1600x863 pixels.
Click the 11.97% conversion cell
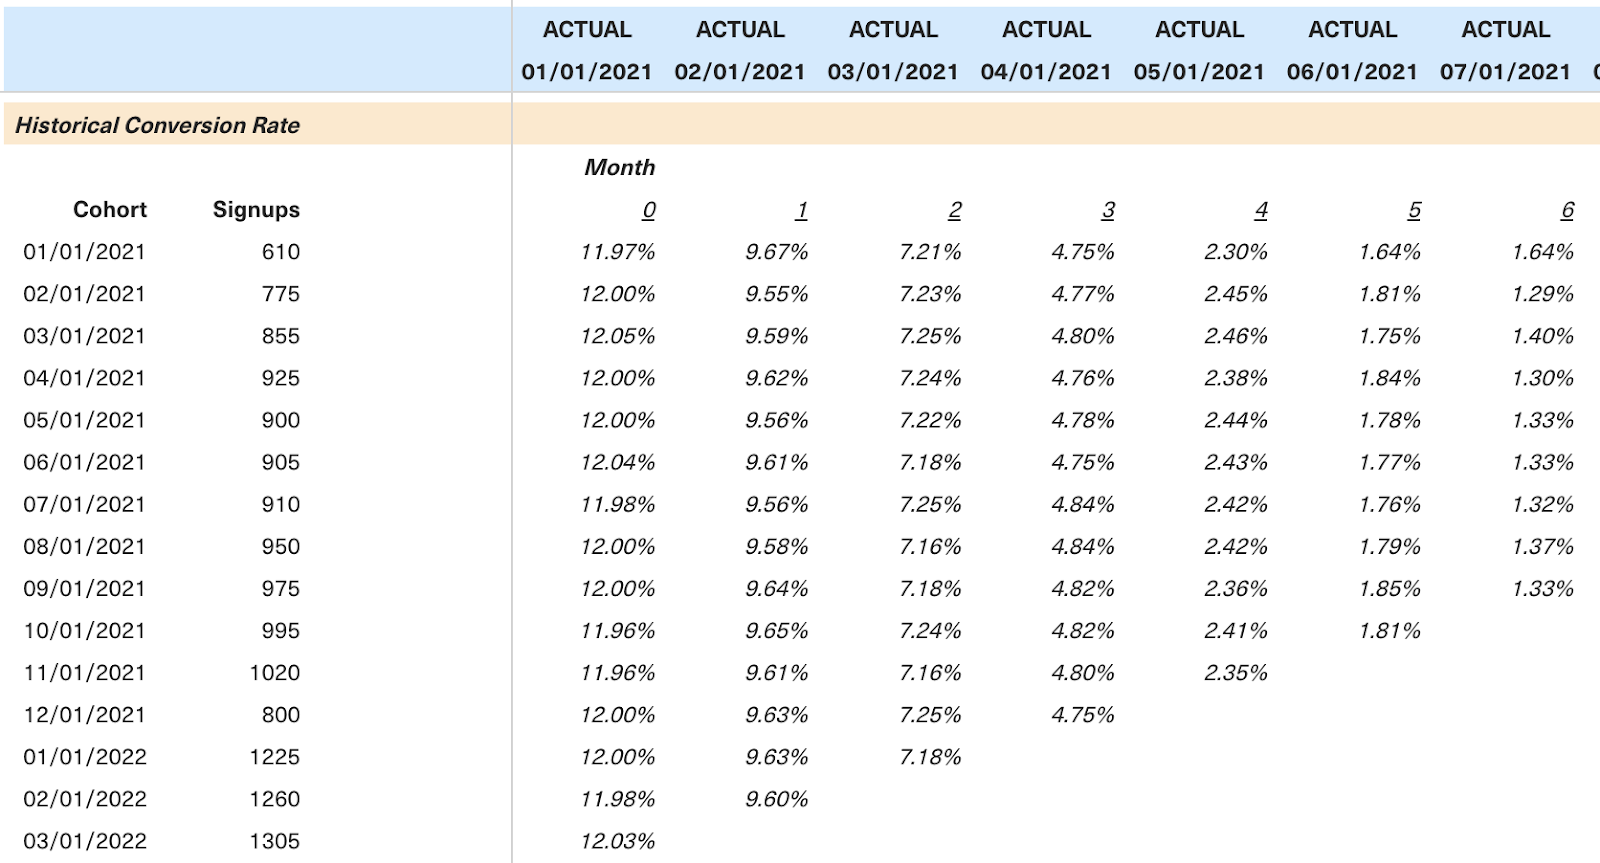tap(618, 252)
